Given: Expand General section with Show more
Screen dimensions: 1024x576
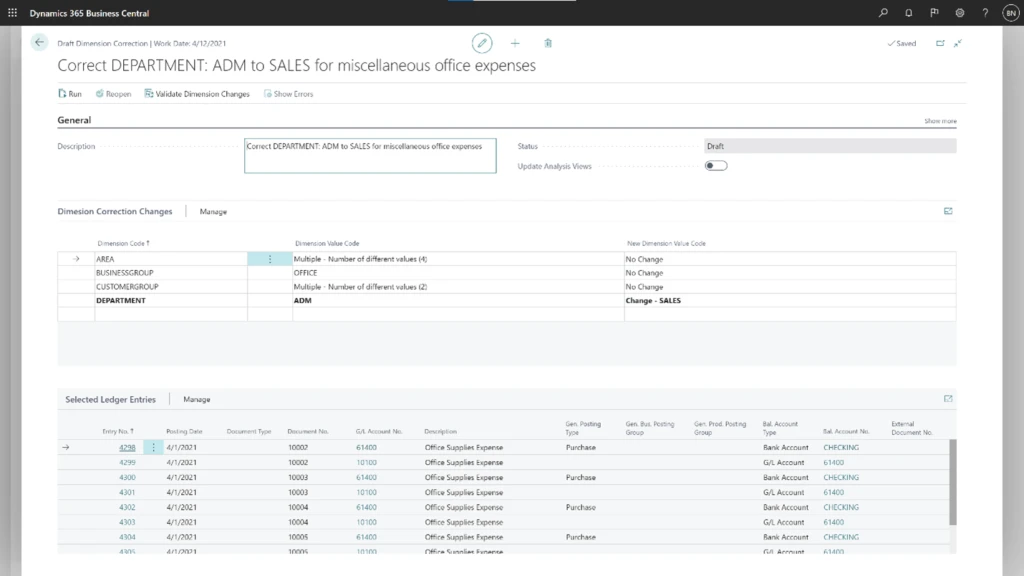Looking at the screenshot, I should coord(940,121).
